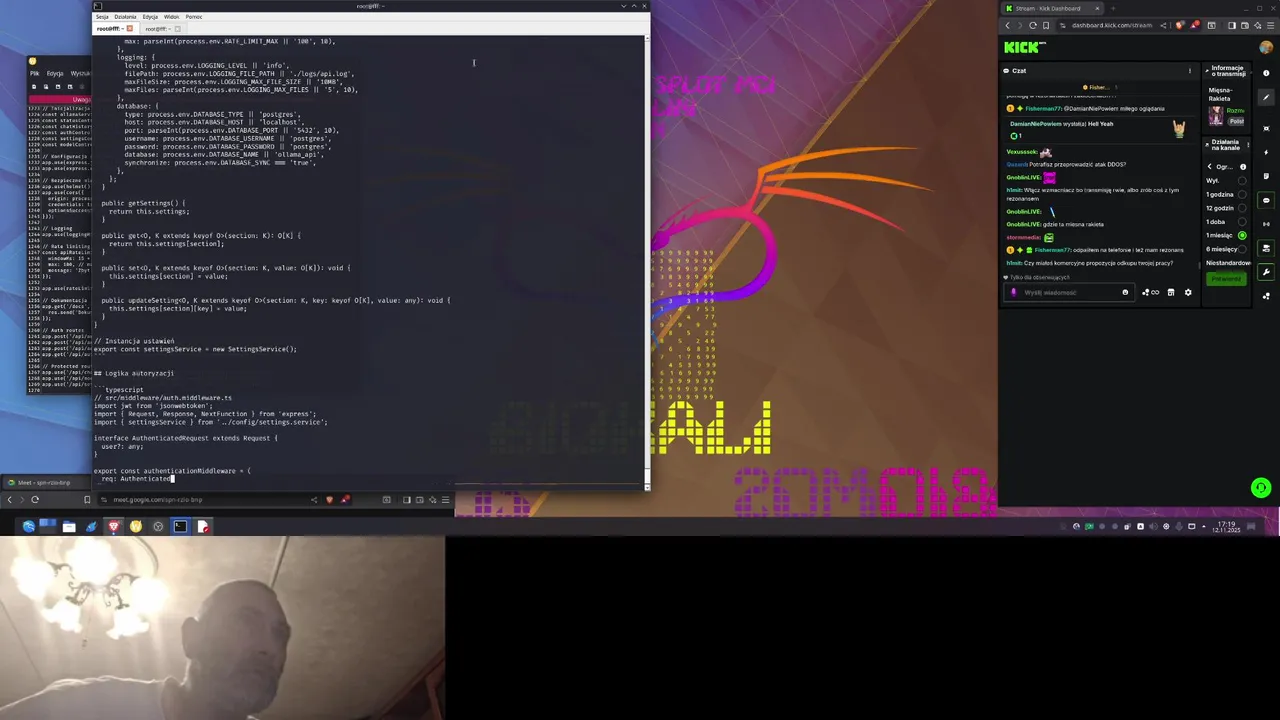This screenshot has height=720, width=1280.
Task: Click username stormmedia in chat
Action: click(1023, 237)
